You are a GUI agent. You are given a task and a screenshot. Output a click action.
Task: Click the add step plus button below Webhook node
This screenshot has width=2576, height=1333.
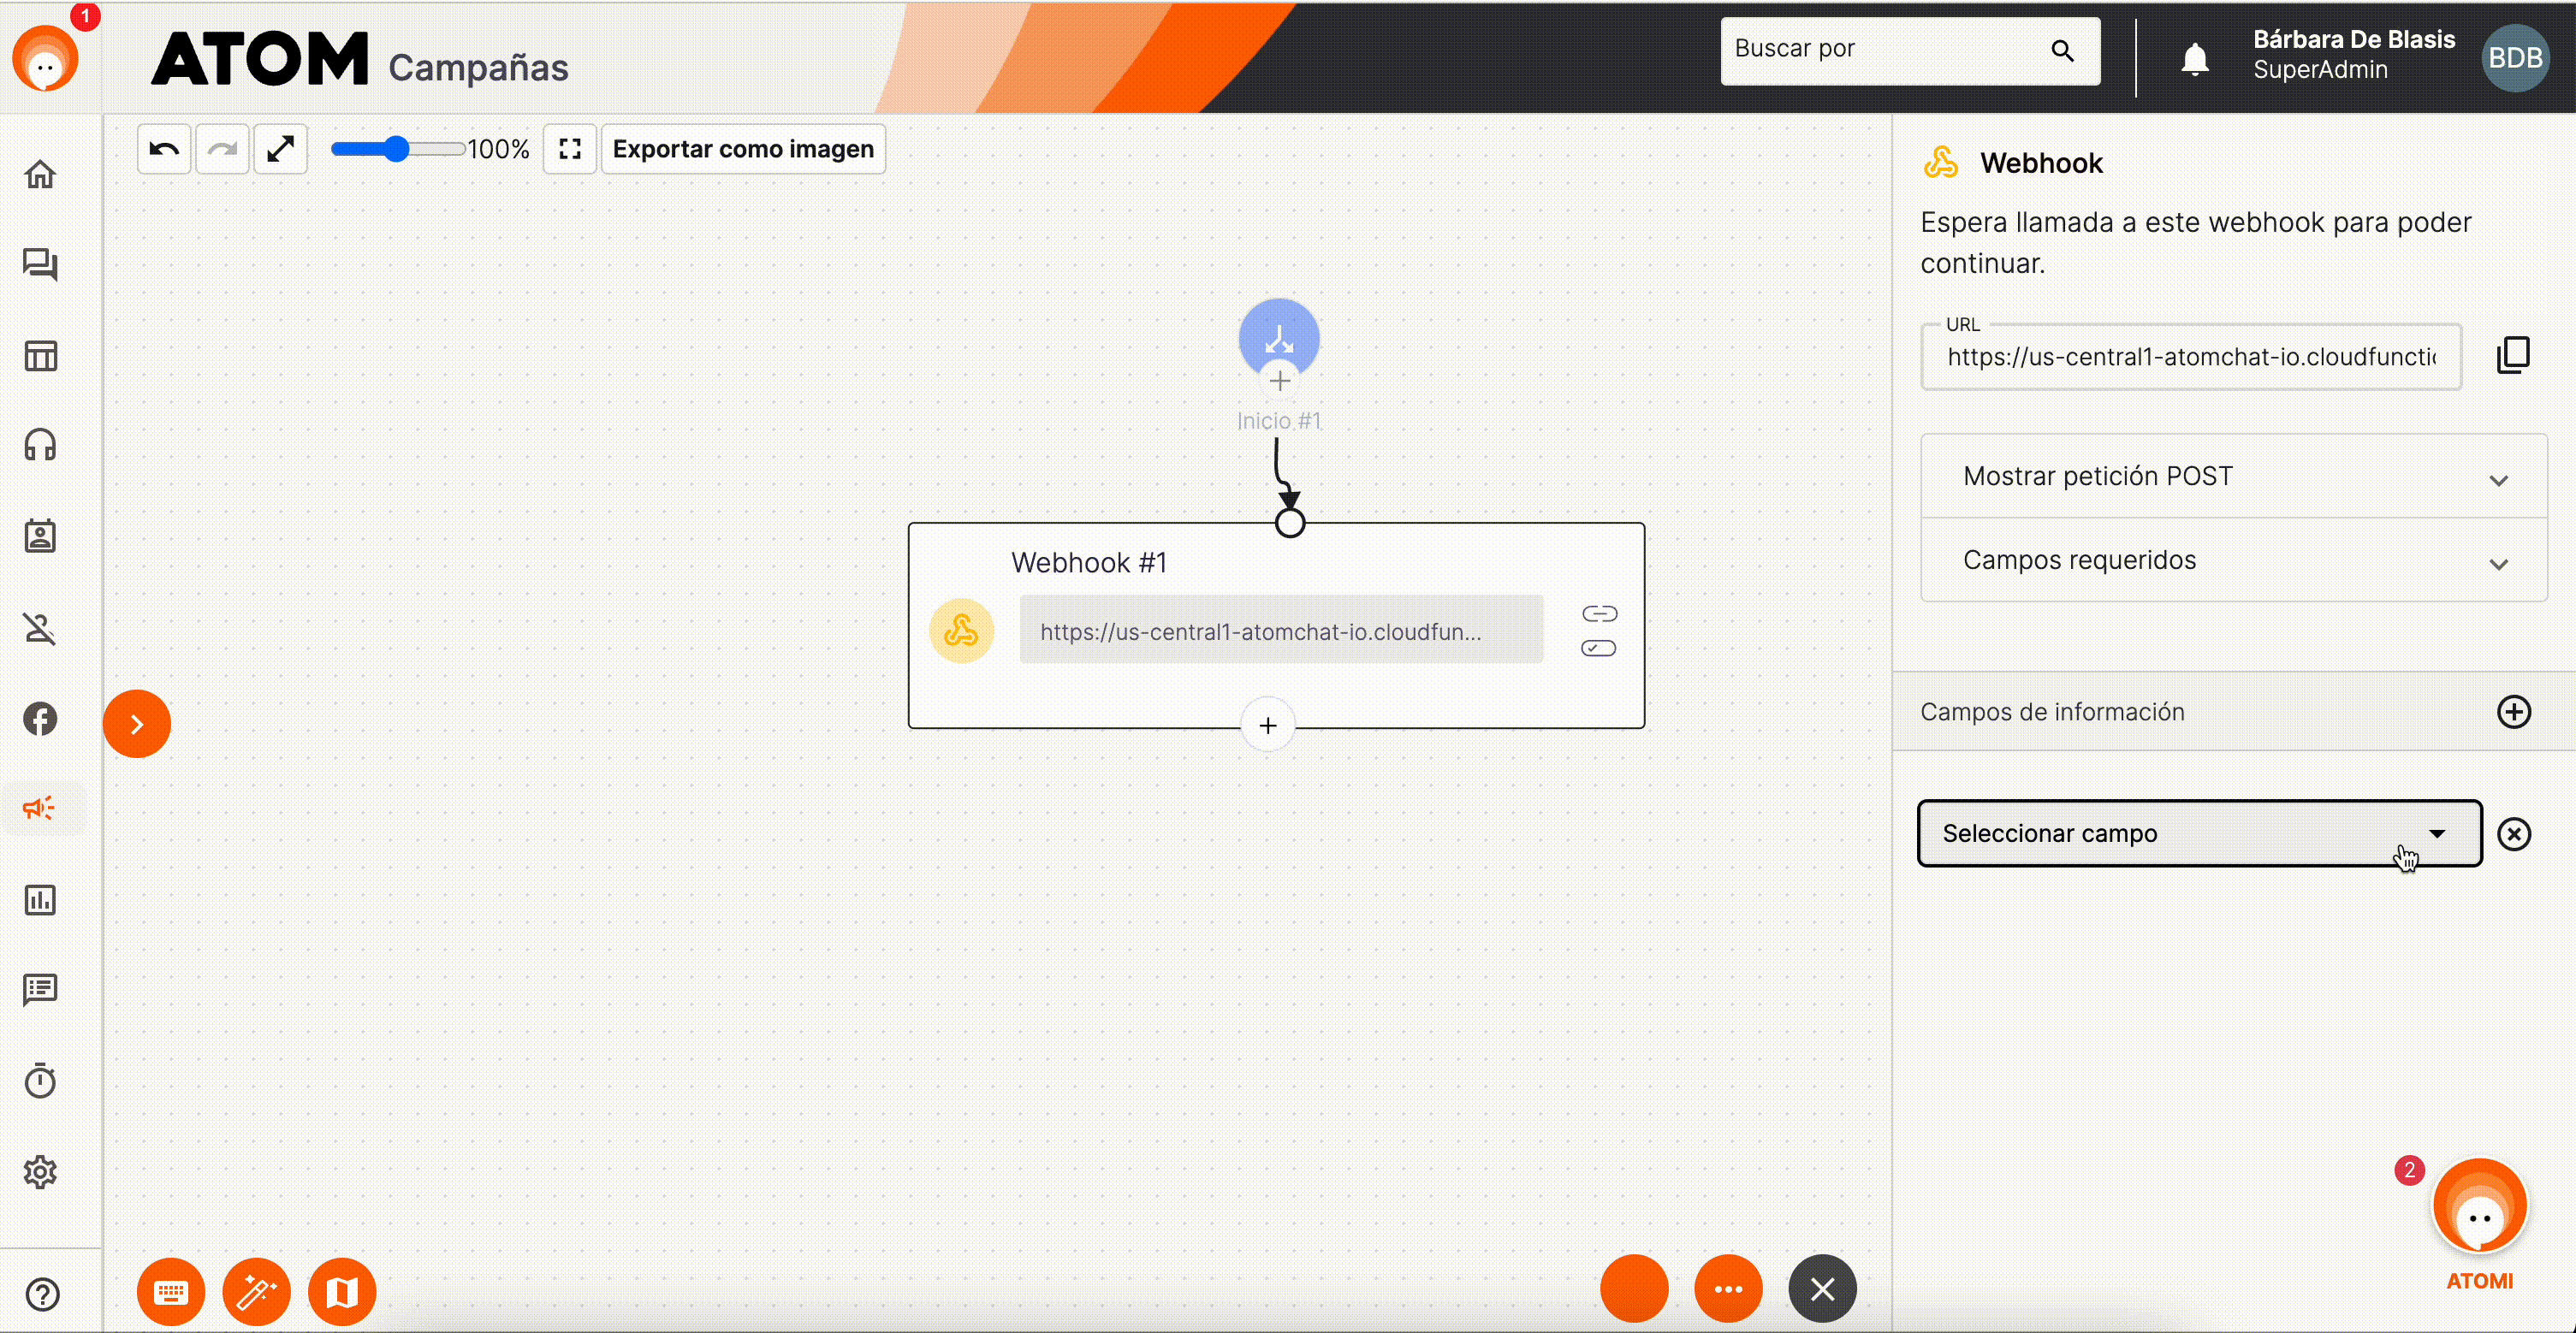[x=1268, y=725]
